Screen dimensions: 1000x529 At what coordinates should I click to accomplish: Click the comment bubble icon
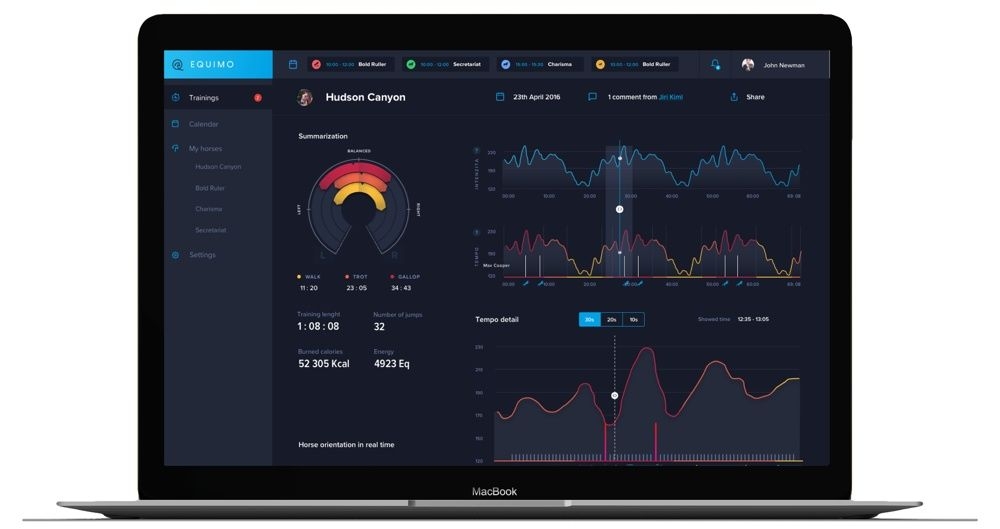tap(592, 97)
